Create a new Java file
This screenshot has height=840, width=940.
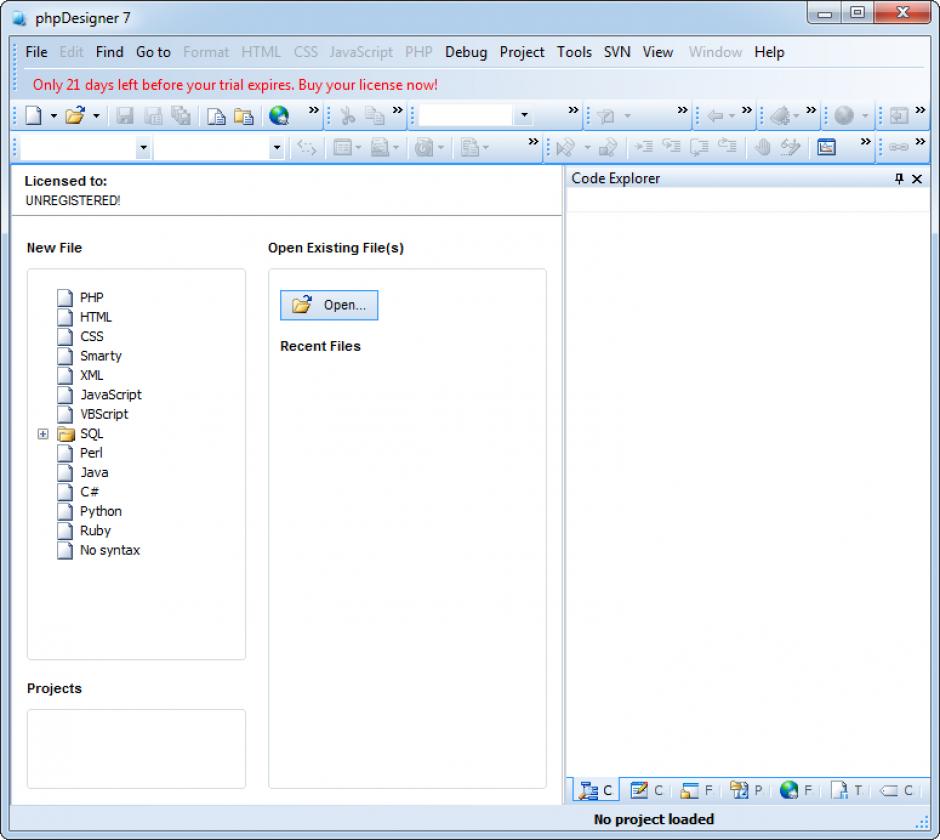[83, 472]
